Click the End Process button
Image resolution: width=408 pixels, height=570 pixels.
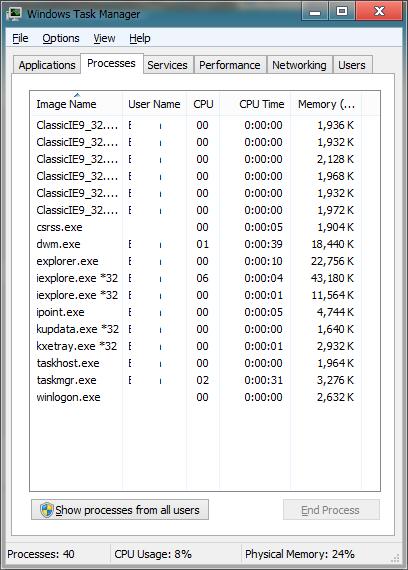[331, 510]
